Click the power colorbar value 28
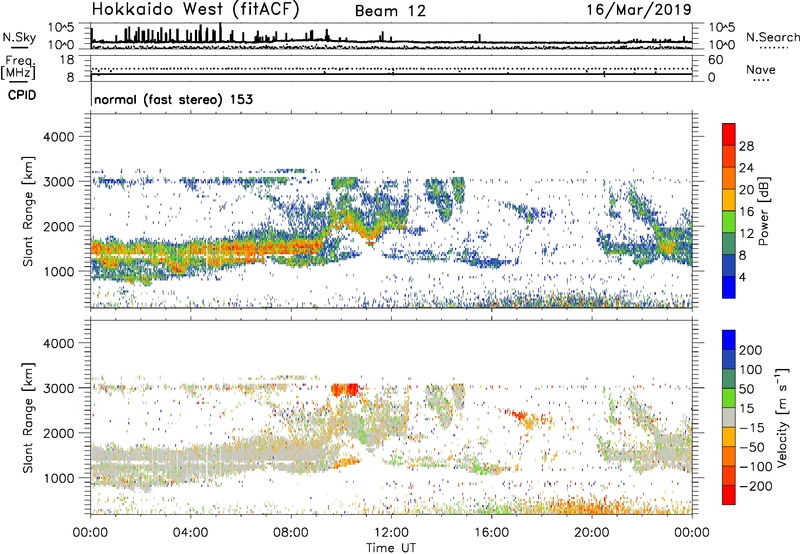 (x=746, y=146)
